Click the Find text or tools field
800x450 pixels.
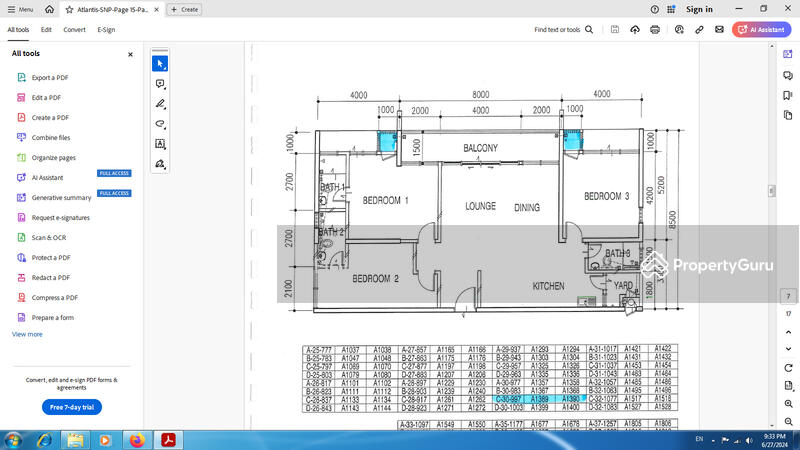point(563,30)
